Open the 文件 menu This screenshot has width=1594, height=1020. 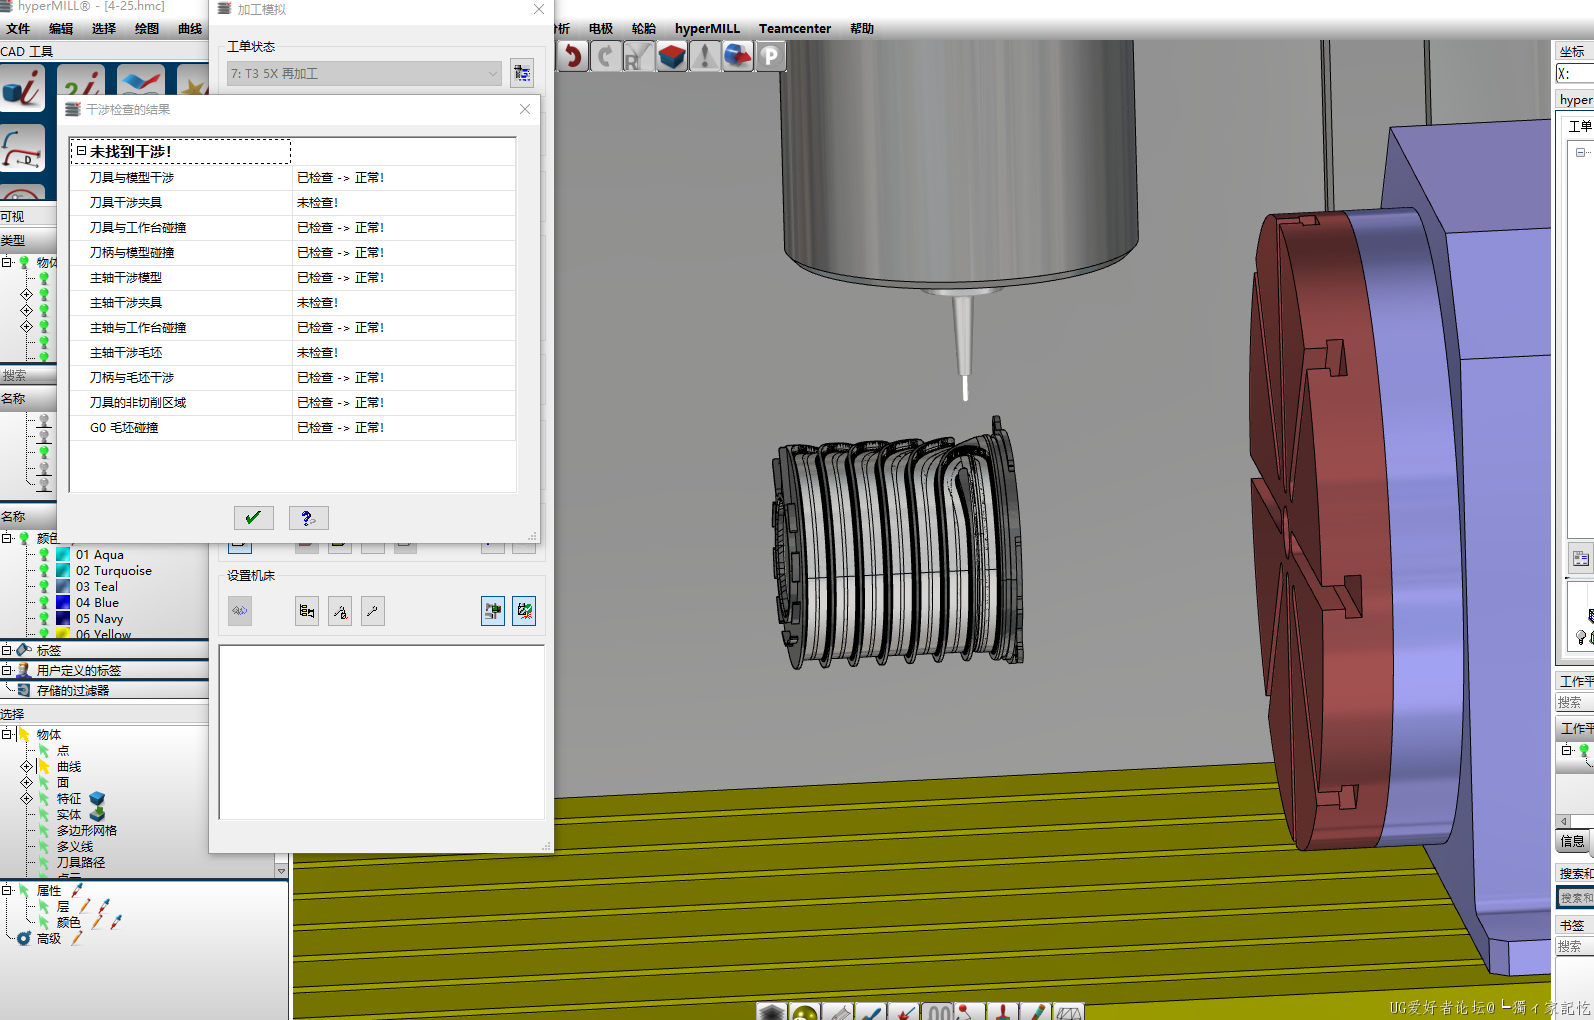pos(18,28)
